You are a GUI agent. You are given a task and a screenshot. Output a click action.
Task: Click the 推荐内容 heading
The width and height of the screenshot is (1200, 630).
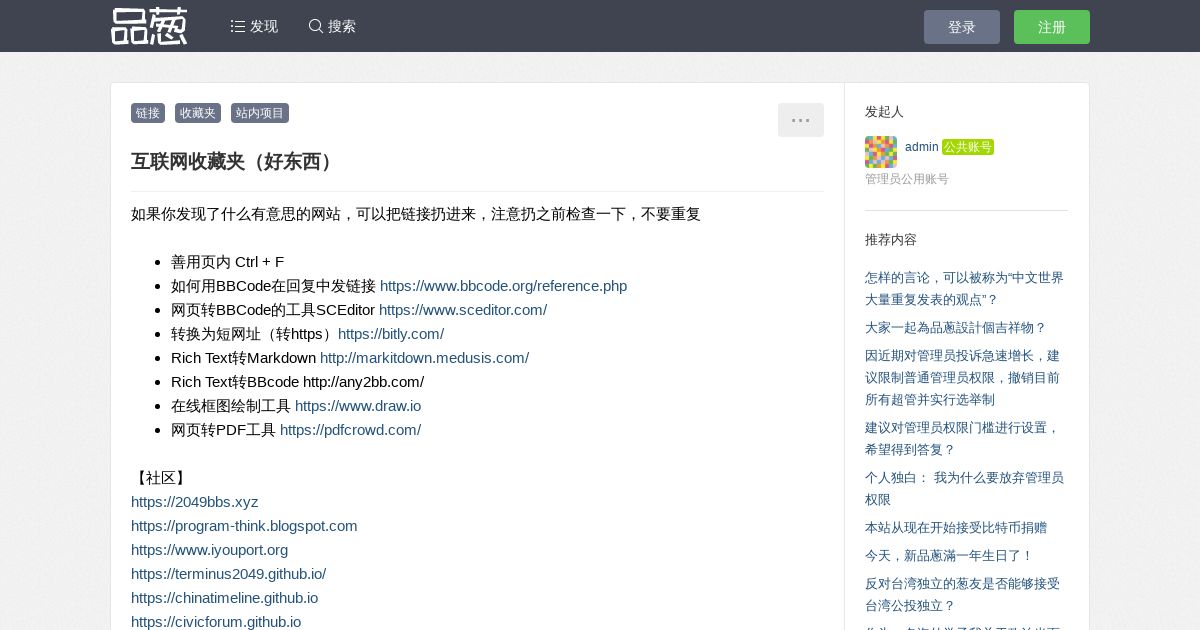pyautogui.click(x=891, y=240)
